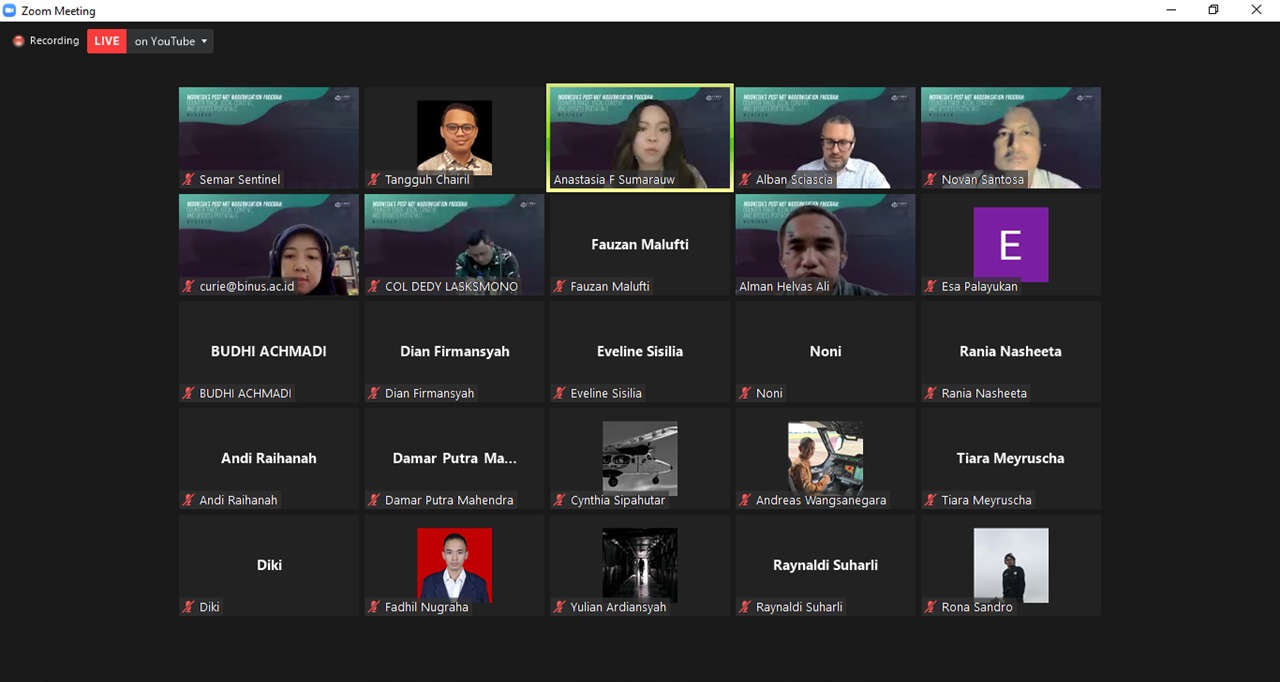Select Rona Sandro's profile photo tile
This screenshot has width=1280, height=682.
[x=1010, y=565]
